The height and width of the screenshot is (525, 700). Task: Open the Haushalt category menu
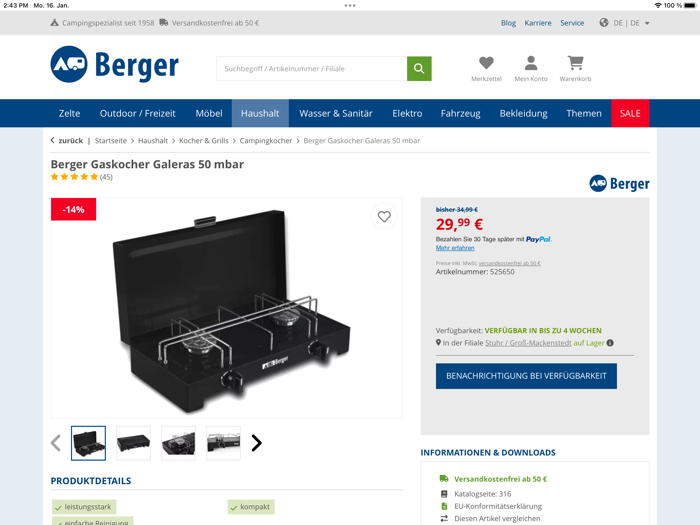260,113
